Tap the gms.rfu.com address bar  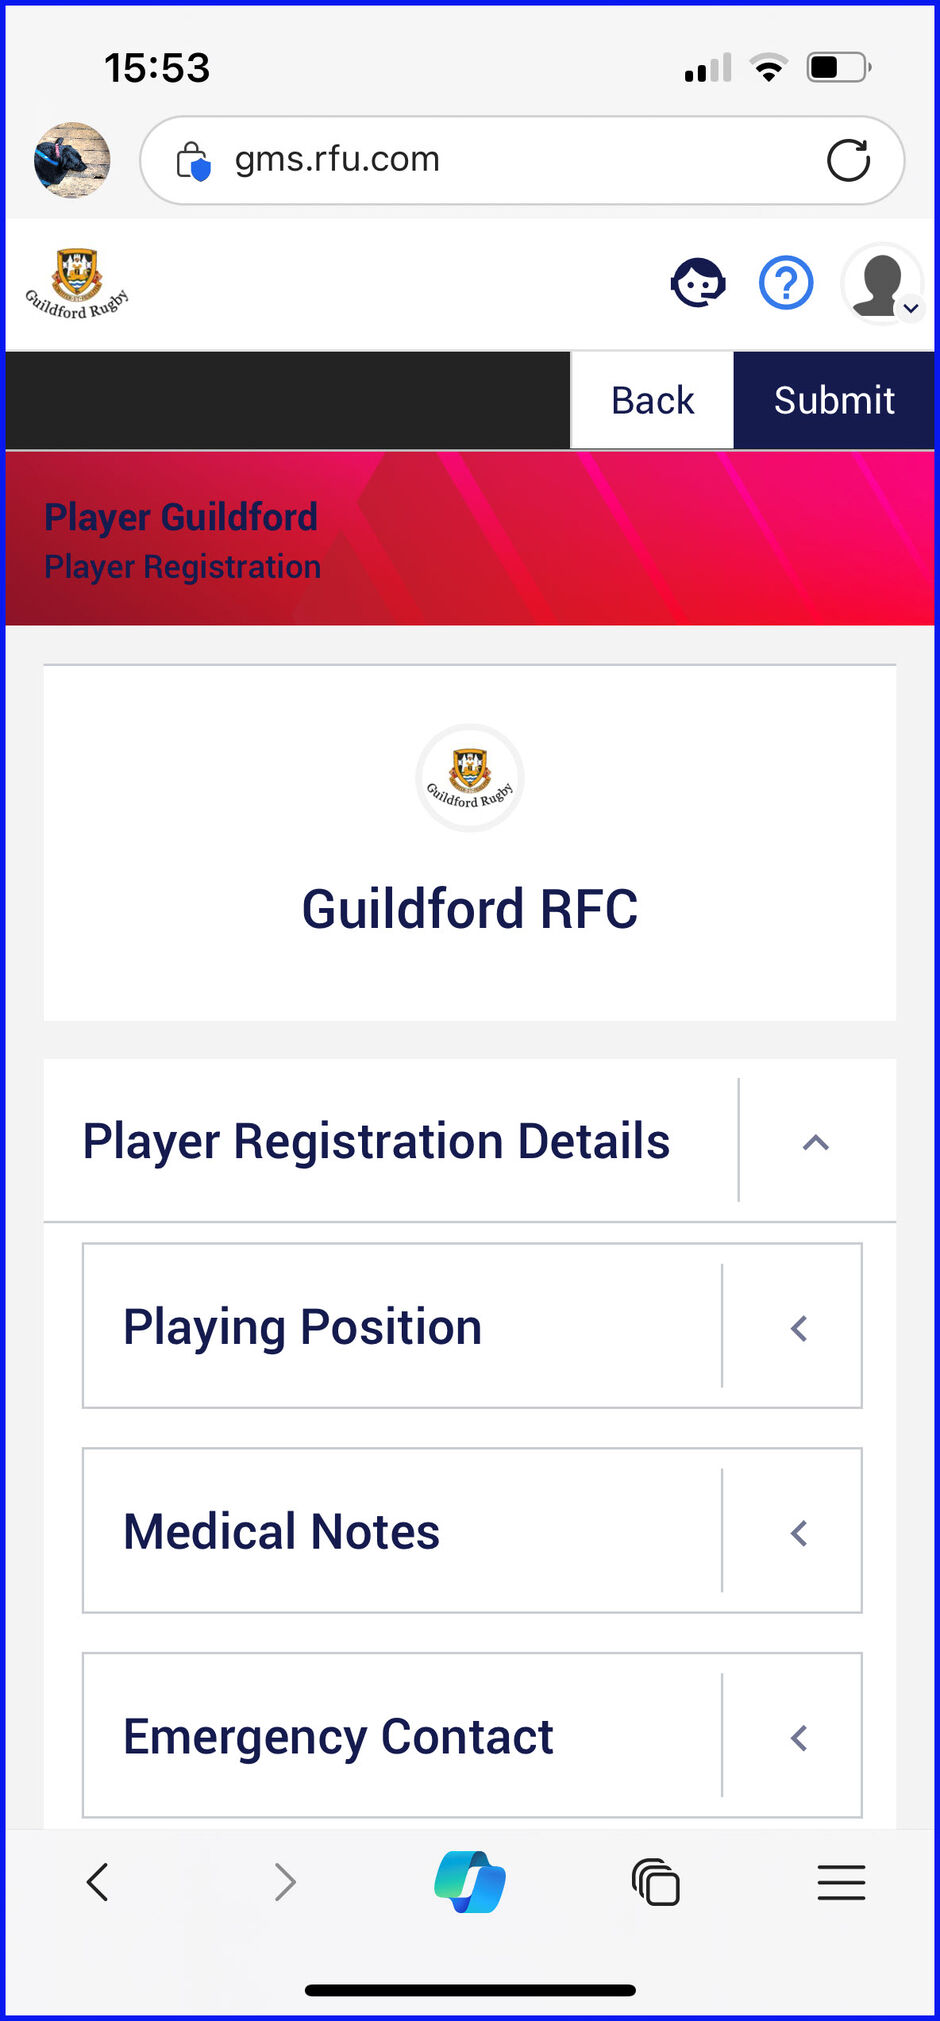coord(500,160)
